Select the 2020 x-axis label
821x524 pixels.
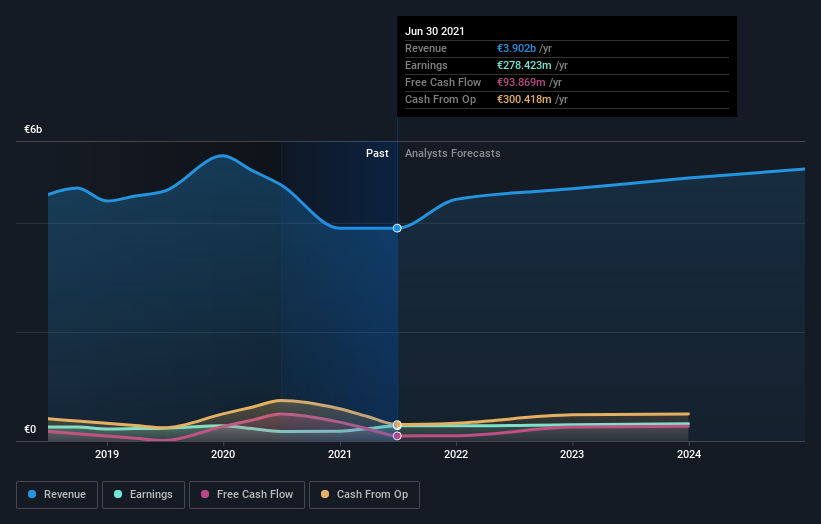click(223, 454)
